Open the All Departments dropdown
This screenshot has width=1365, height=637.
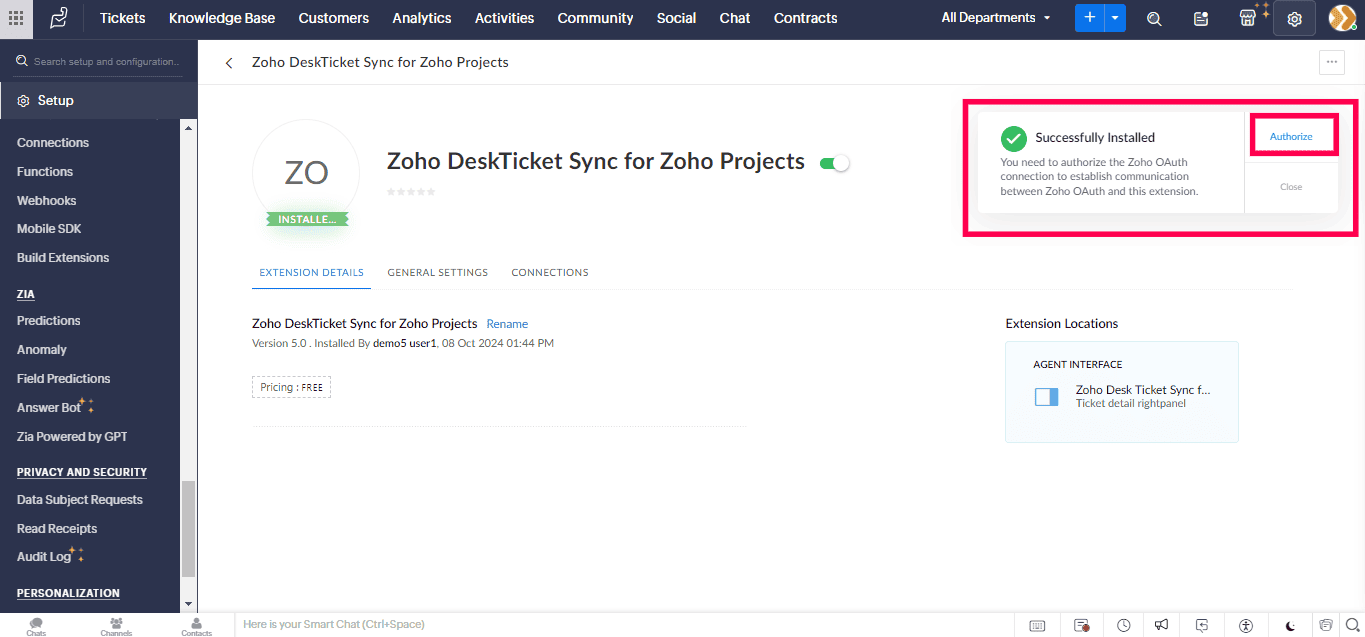[996, 18]
